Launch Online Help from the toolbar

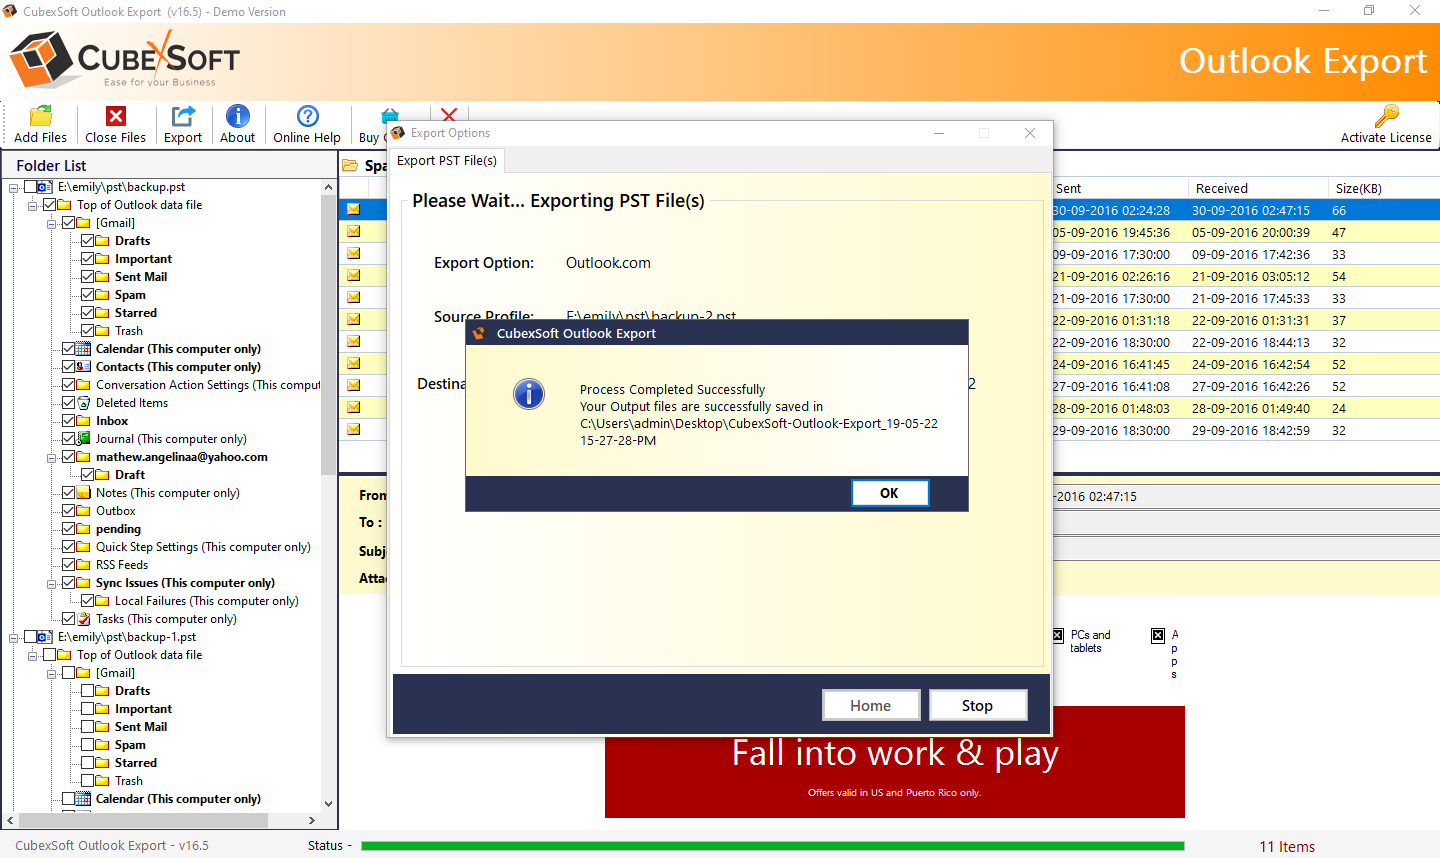pos(308,116)
